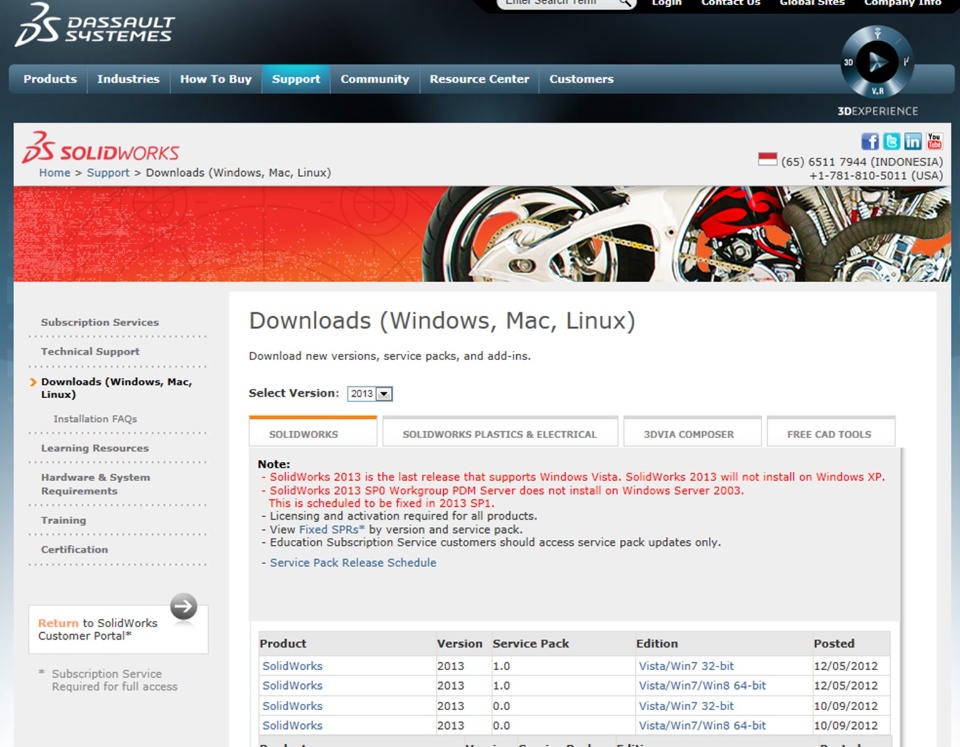The image size is (960, 747).
Task: Click the Dassault Systemes logo
Action: 95,26
